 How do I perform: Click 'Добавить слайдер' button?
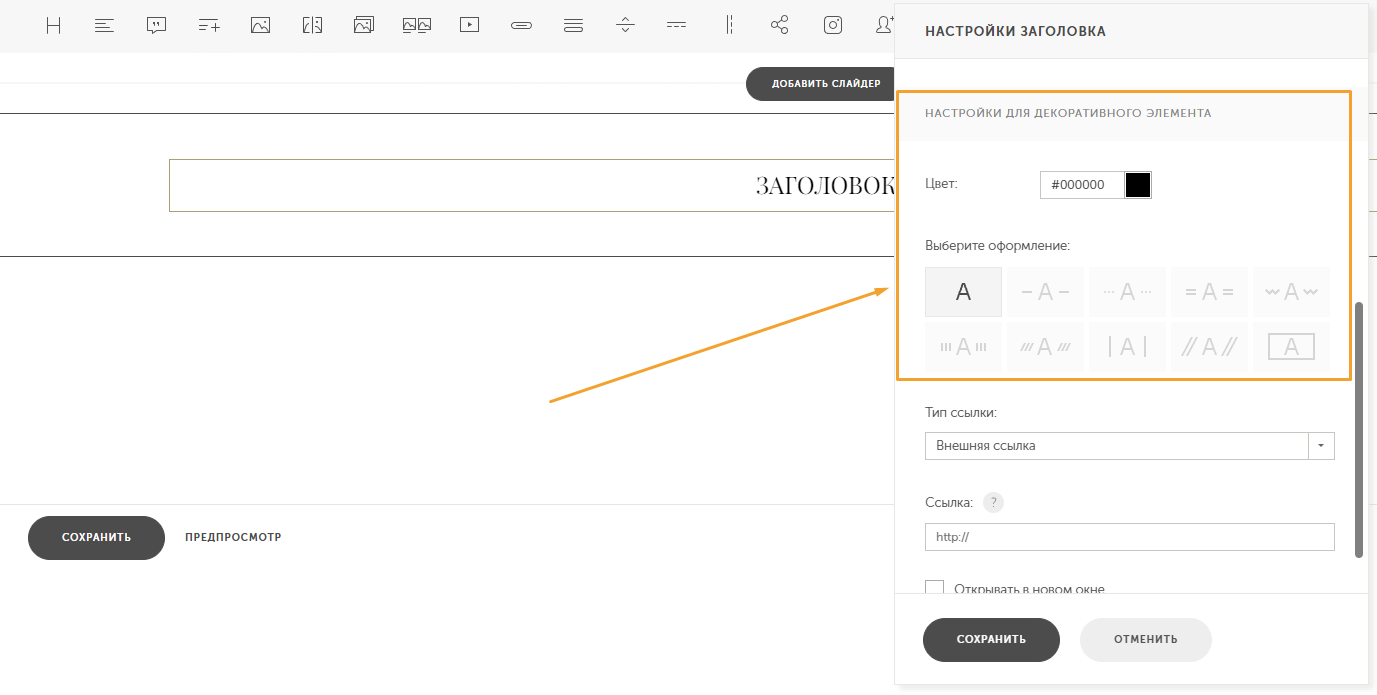click(820, 84)
